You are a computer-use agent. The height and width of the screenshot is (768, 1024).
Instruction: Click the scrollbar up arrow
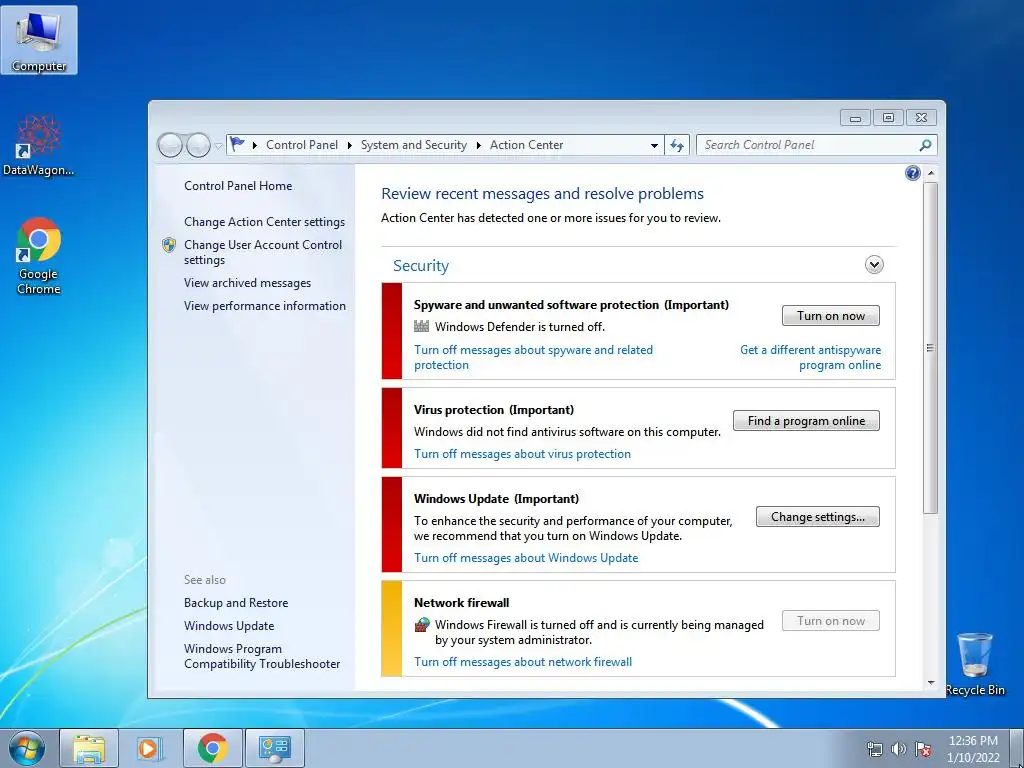click(931, 173)
